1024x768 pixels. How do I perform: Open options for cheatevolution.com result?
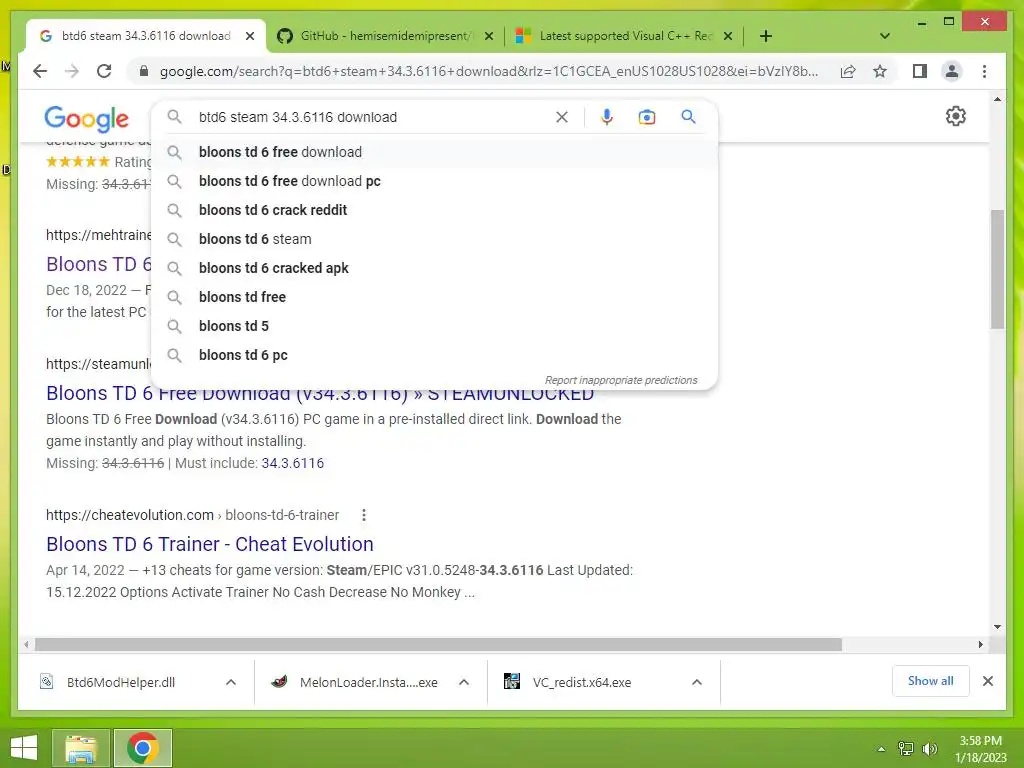click(364, 515)
